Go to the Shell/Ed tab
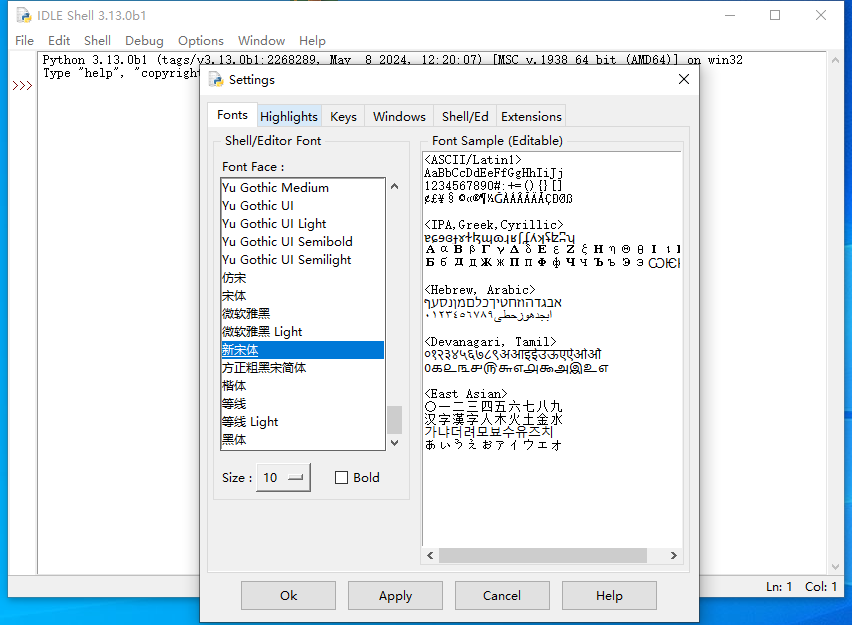Image resolution: width=852 pixels, height=625 pixels. pyautogui.click(x=465, y=117)
